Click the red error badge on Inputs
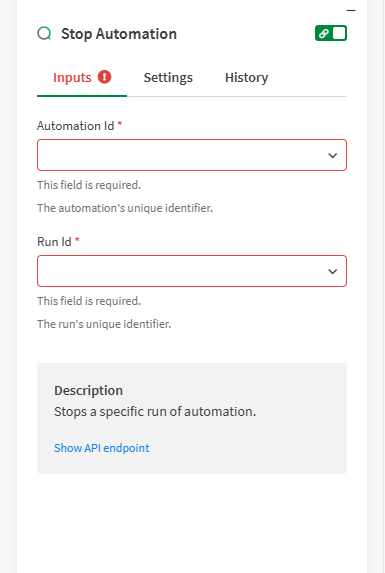This screenshot has width=385, height=573. coord(104,77)
